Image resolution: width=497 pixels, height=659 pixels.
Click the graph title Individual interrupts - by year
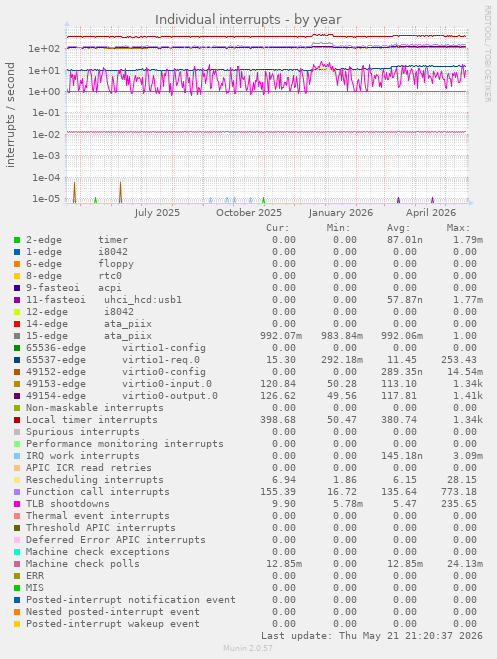click(x=248, y=20)
